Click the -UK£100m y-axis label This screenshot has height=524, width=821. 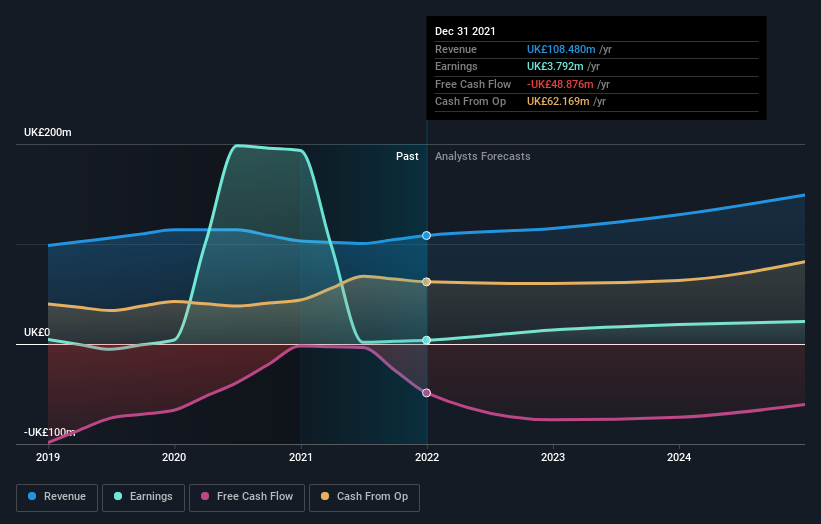coord(49,432)
